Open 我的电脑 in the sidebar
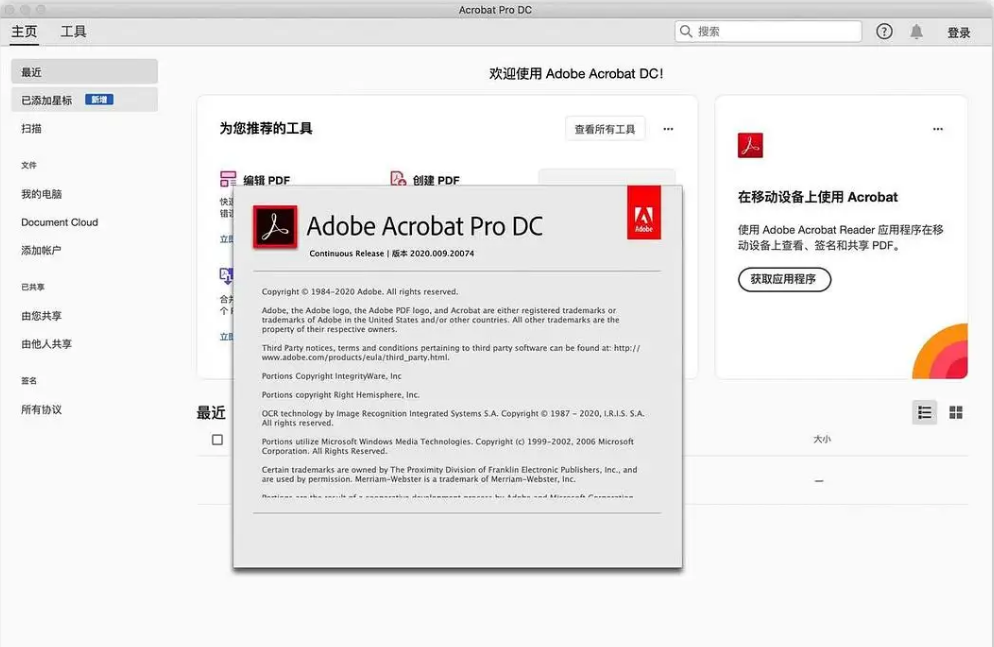The width and height of the screenshot is (994, 647). [x=42, y=194]
